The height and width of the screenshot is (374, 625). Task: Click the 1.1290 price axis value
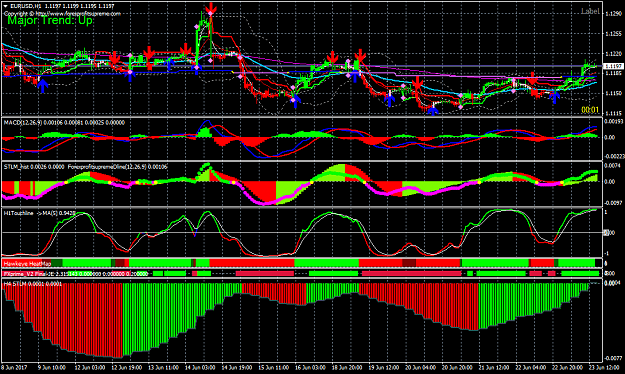[613, 14]
